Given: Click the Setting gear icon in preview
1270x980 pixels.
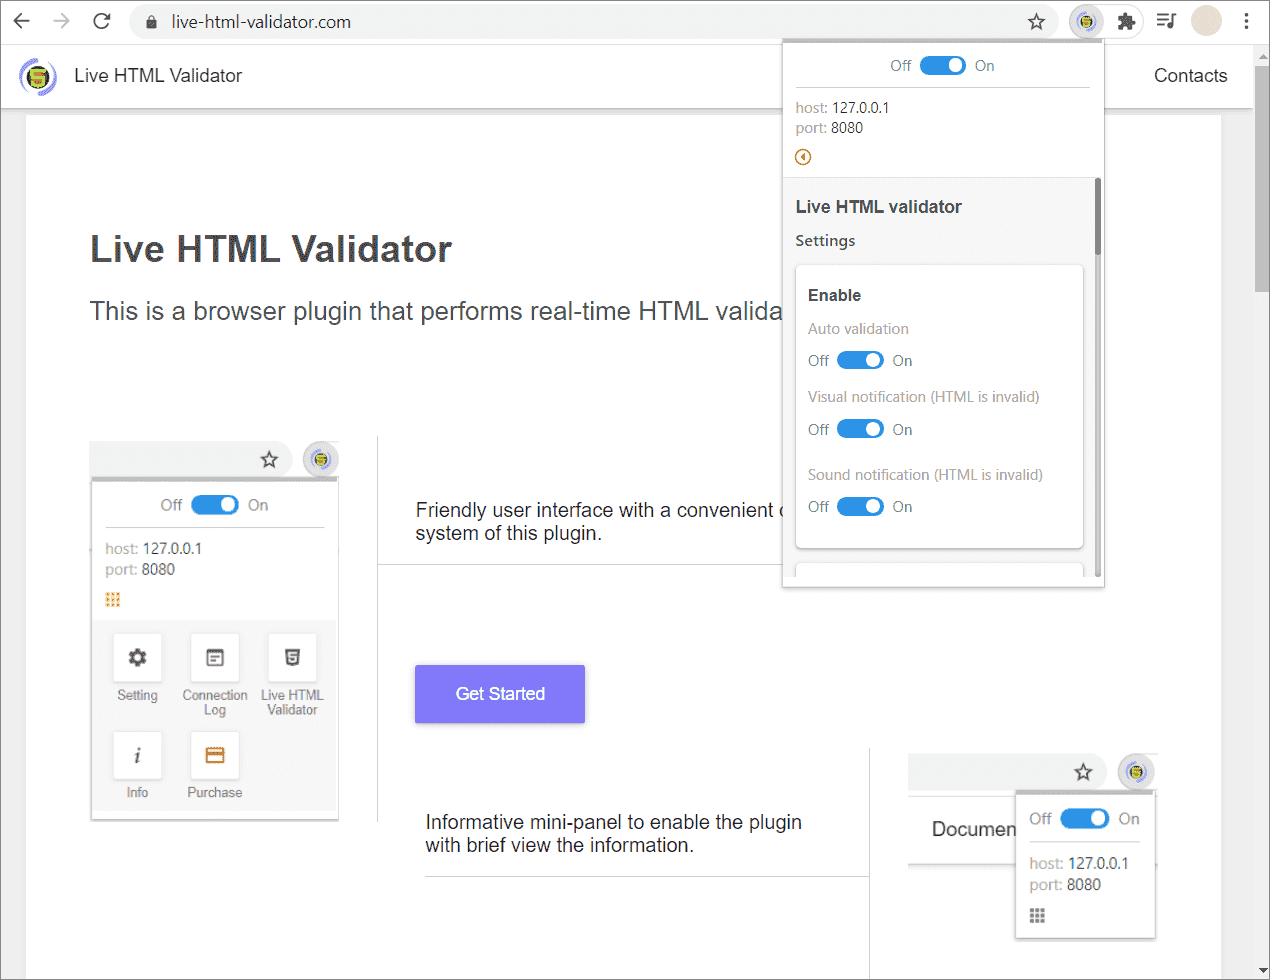Looking at the screenshot, I should [x=137, y=657].
